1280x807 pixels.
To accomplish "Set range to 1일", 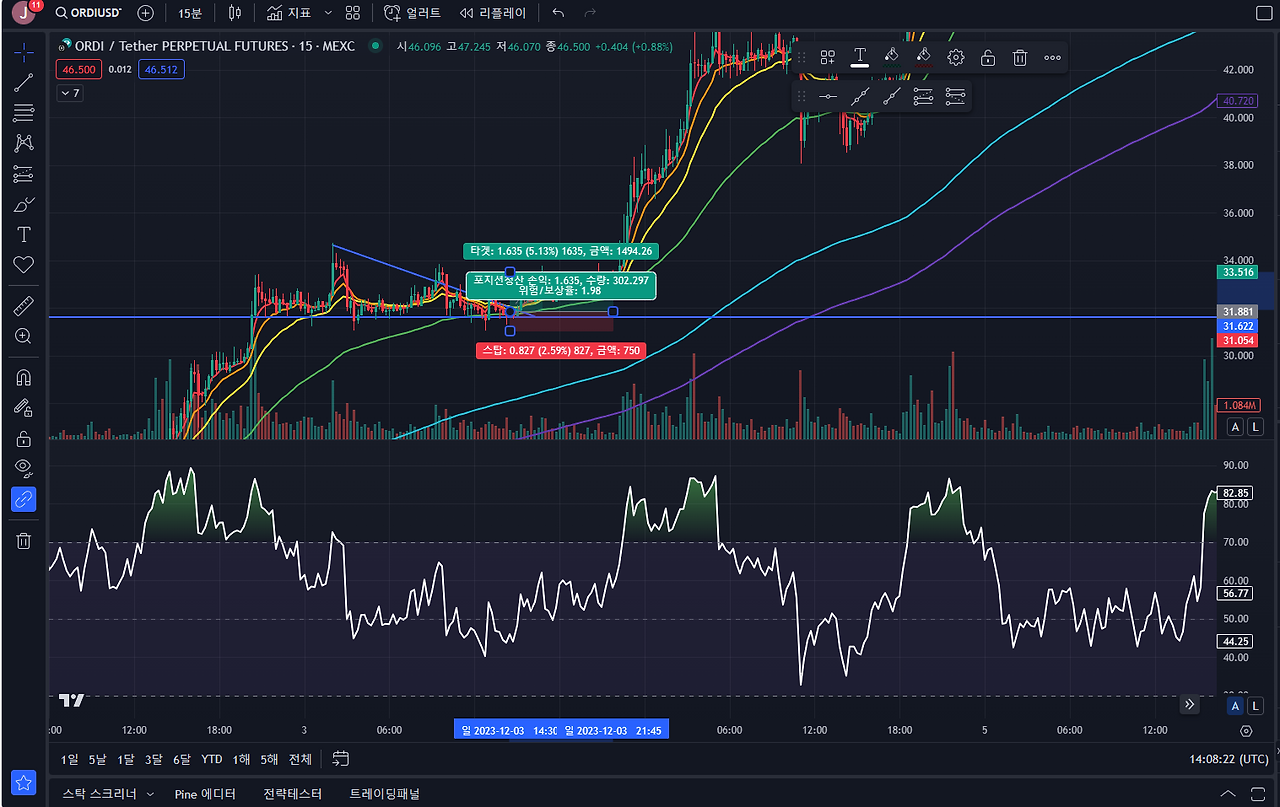I will 69,759.
